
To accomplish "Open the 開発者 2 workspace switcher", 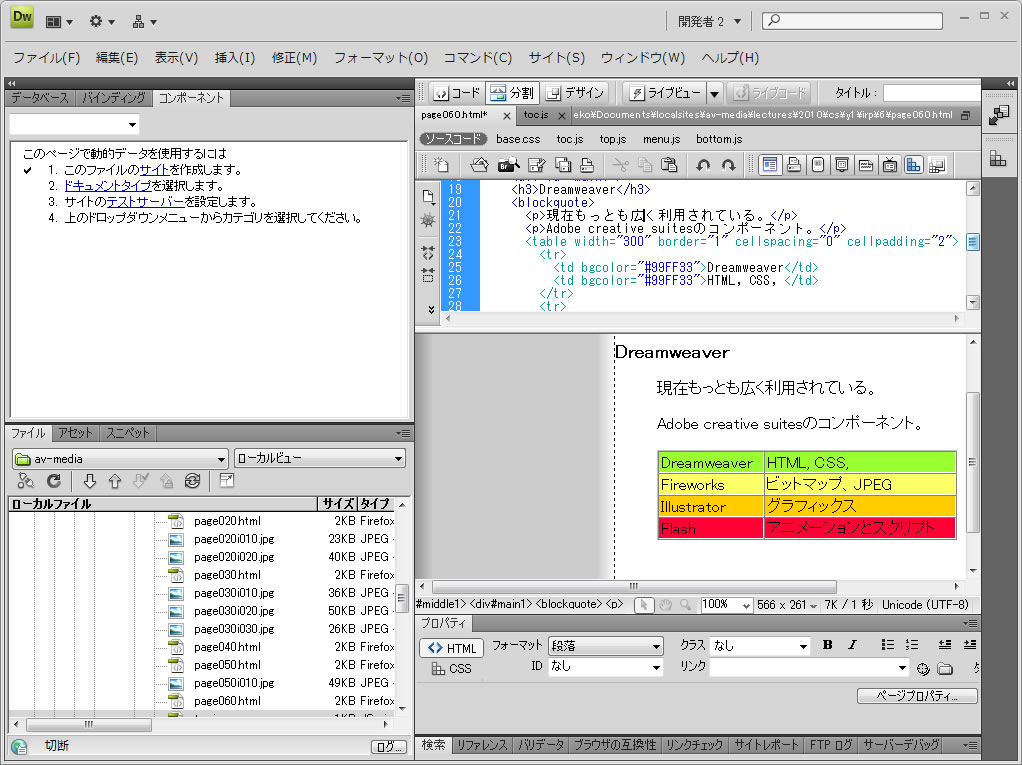I will [x=709, y=22].
